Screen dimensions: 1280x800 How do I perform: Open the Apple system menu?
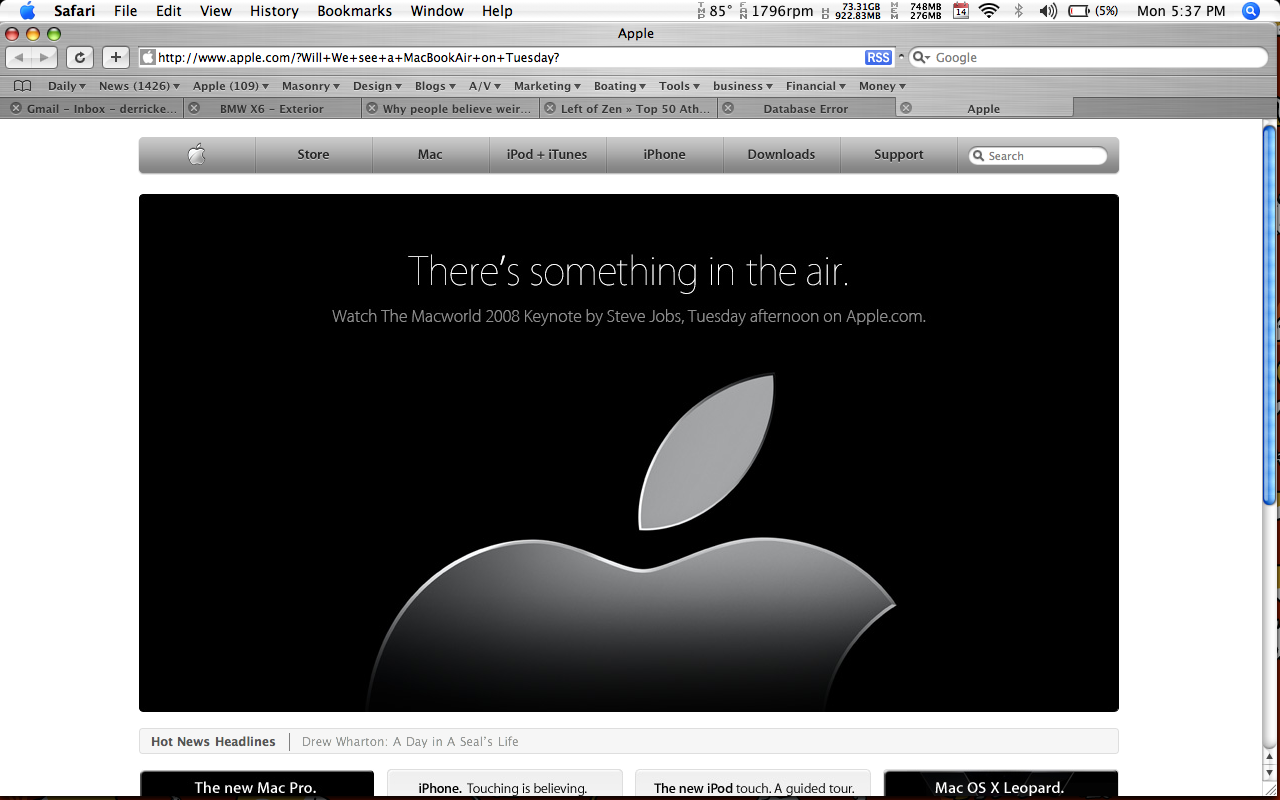27,11
